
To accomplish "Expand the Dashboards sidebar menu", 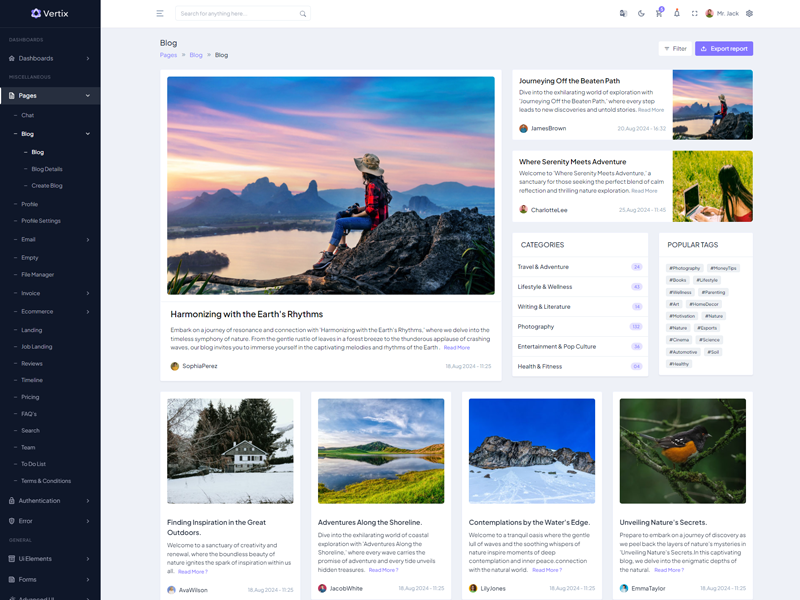I will point(50,58).
